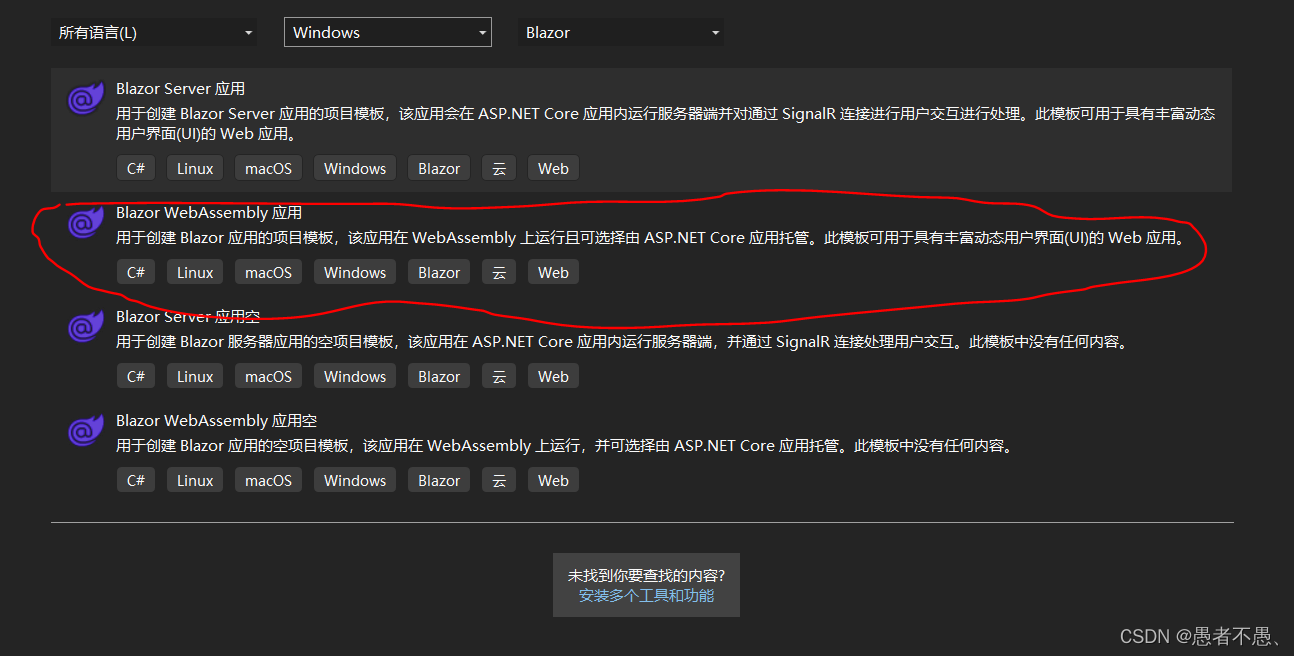Click Linux tag under Blazor Server 应用空
The height and width of the screenshot is (656, 1294).
[195, 376]
